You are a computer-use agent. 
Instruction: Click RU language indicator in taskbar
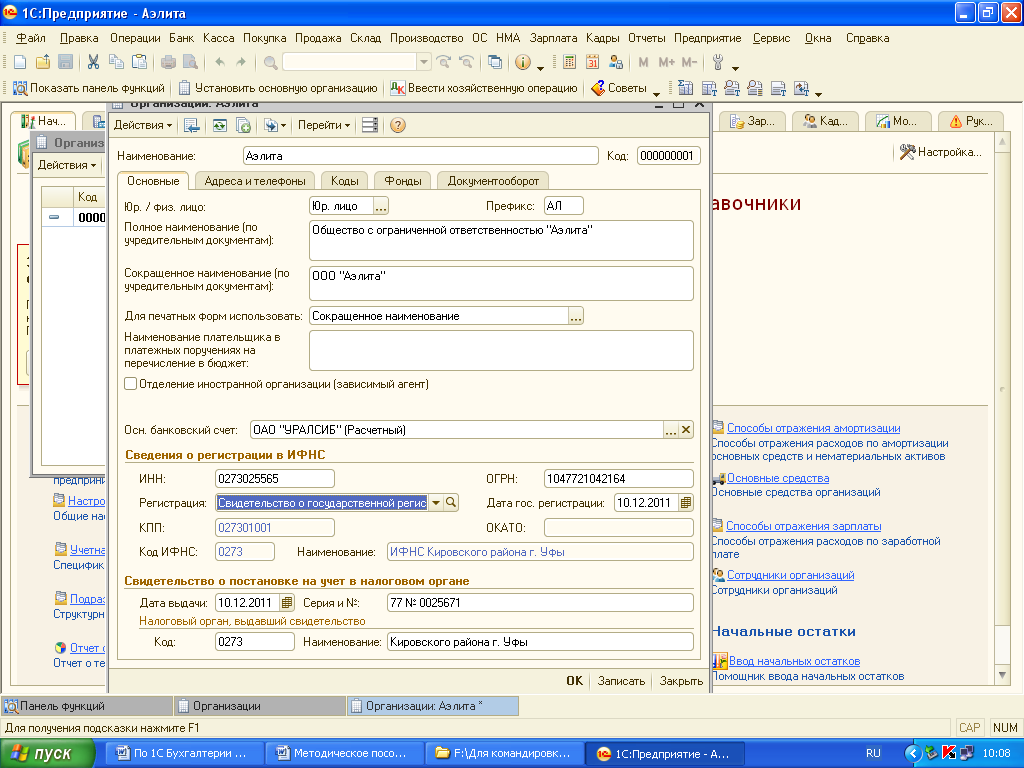tap(873, 753)
